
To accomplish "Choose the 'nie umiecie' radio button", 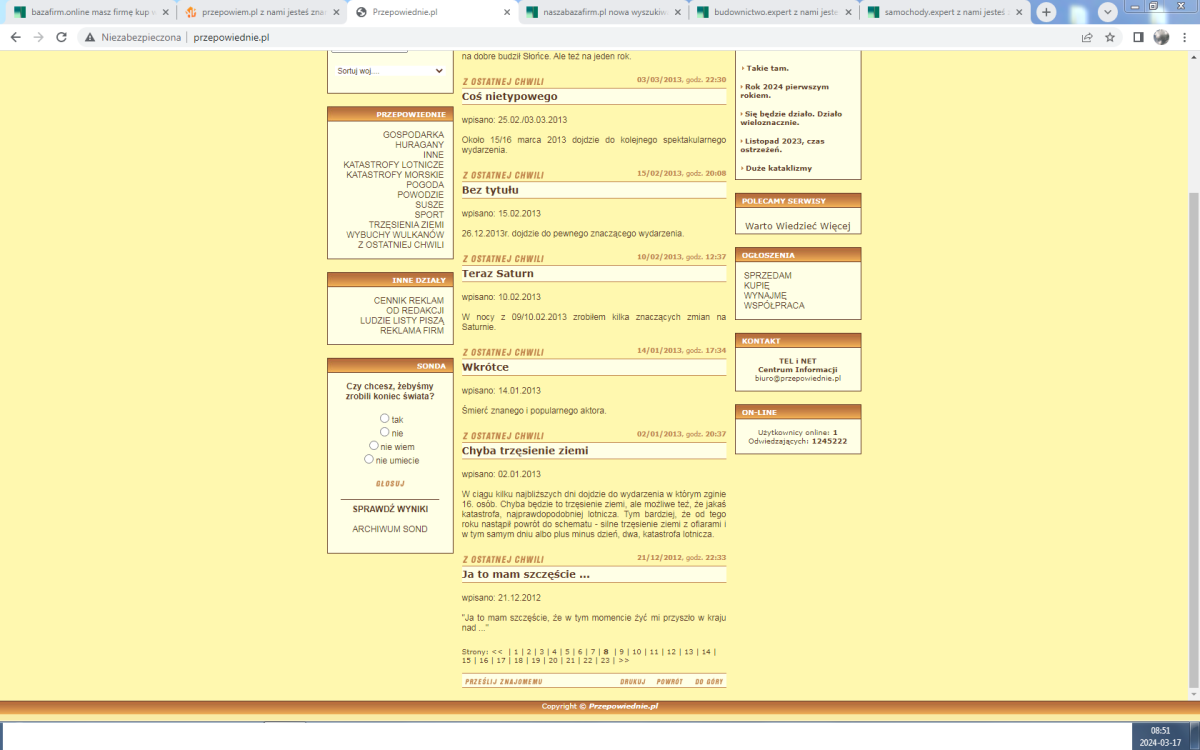I will (369, 459).
